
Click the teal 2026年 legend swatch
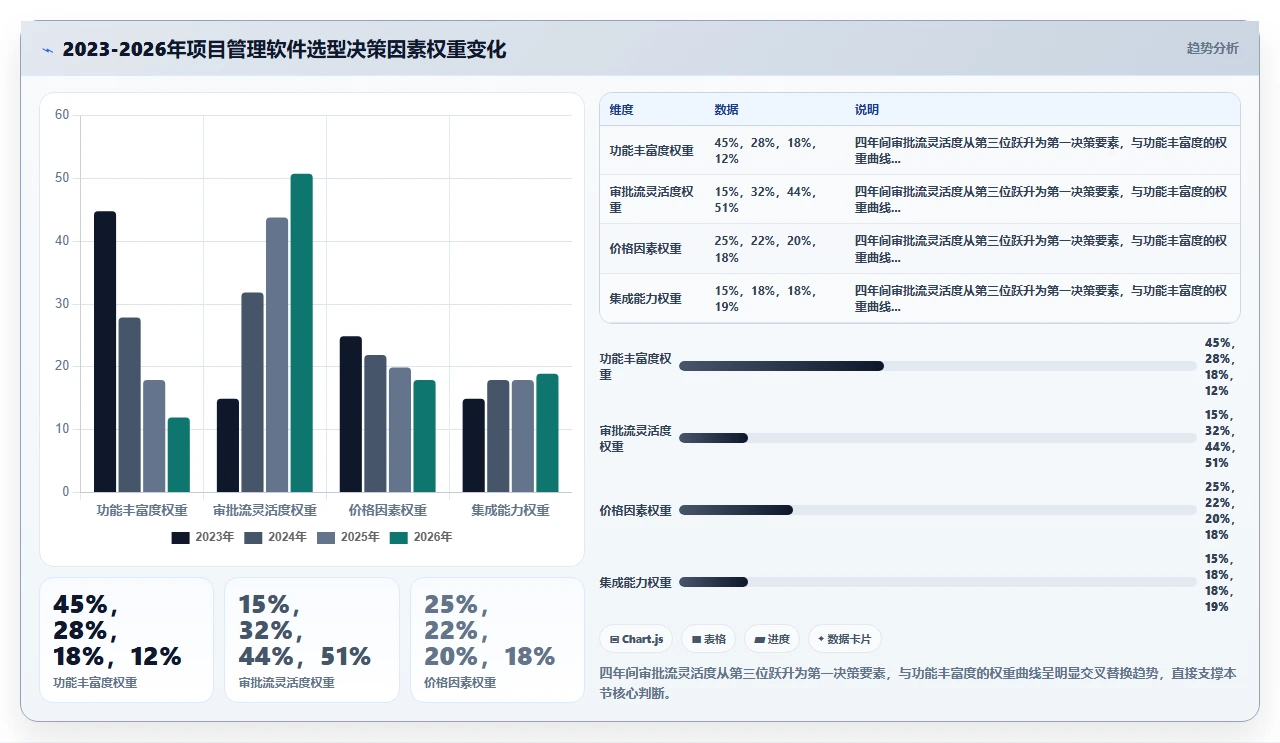399,537
